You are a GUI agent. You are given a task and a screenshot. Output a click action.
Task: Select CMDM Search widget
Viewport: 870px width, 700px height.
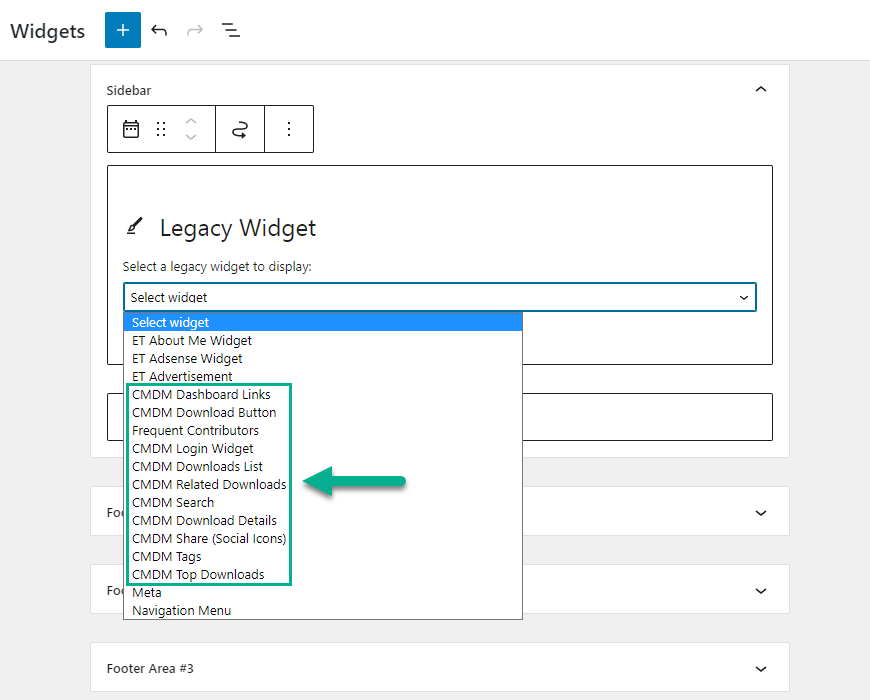[323, 503]
